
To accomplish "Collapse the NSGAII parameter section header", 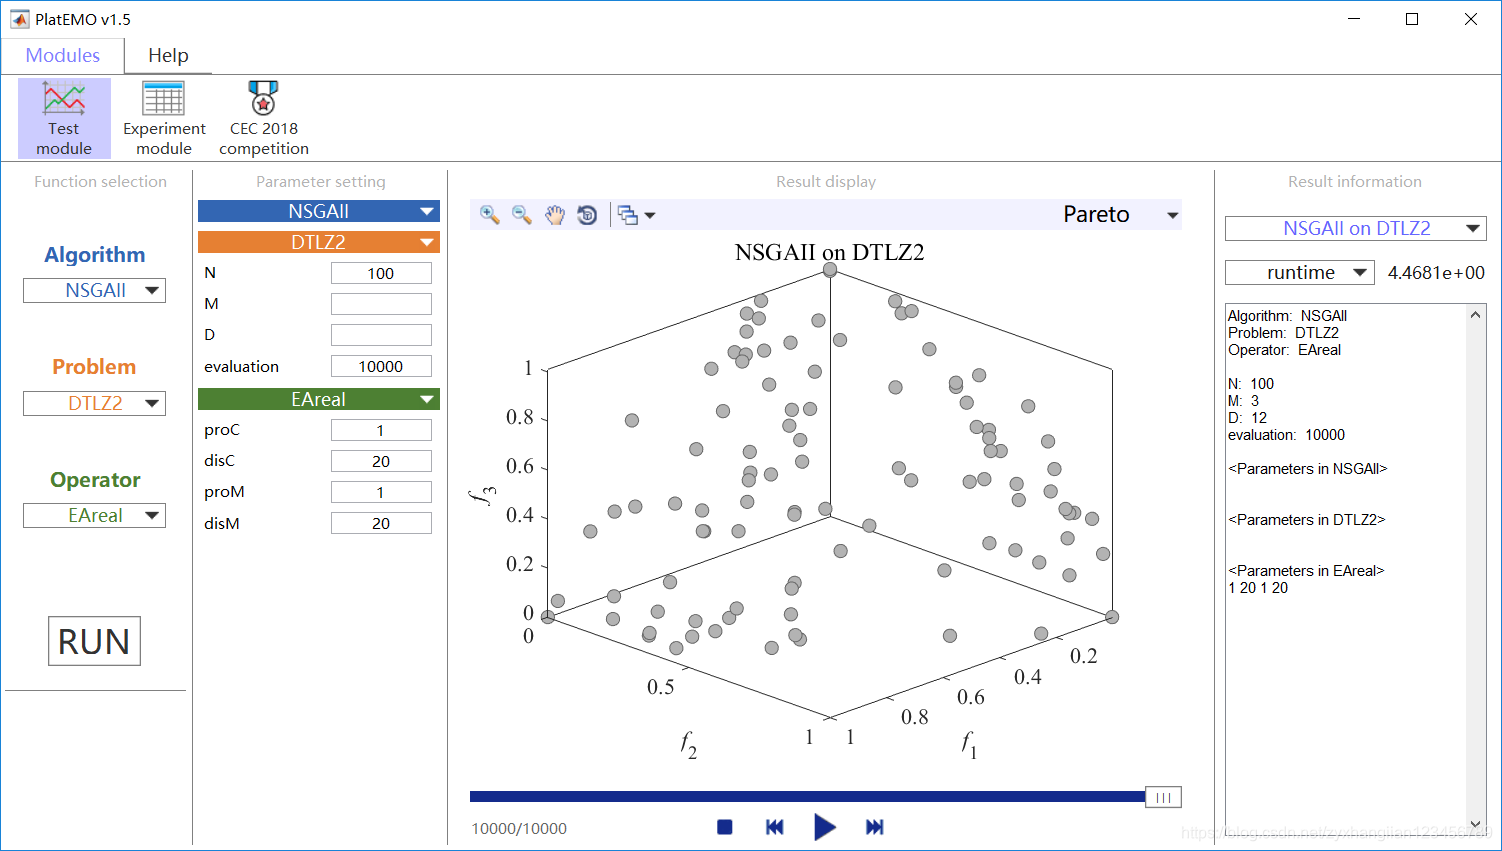I will click(x=318, y=211).
